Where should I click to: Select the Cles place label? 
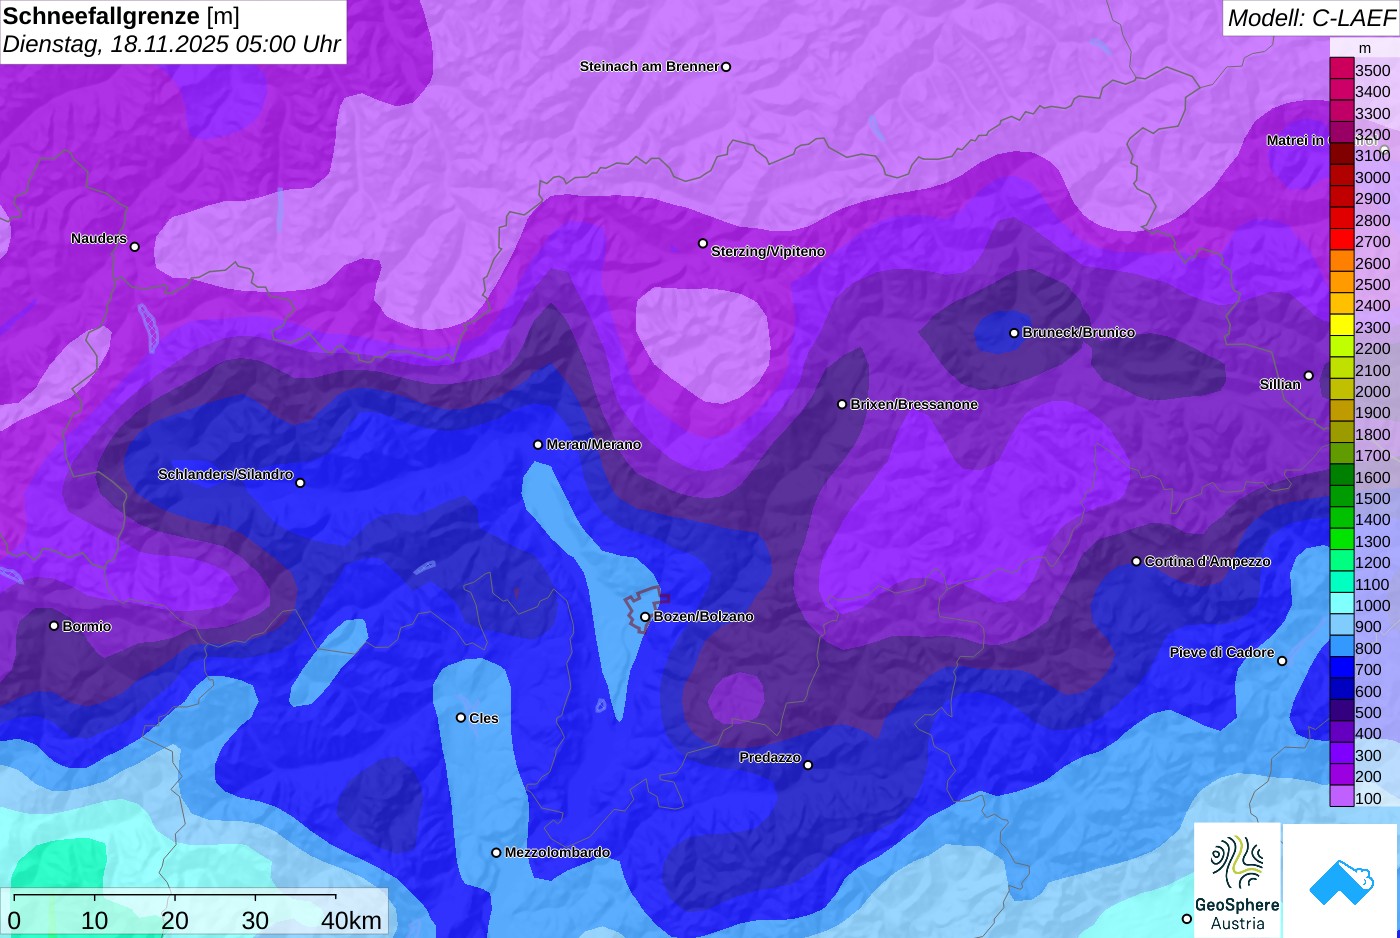click(x=484, y=718)
